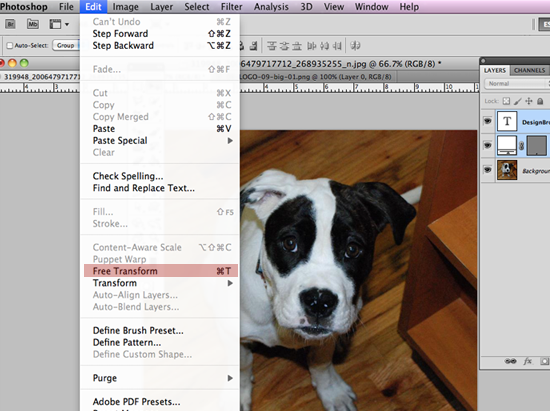Select the white shape layer thumbnail
Image resolution: width=550 pixels, height=411 pixels.
[507, 145]
